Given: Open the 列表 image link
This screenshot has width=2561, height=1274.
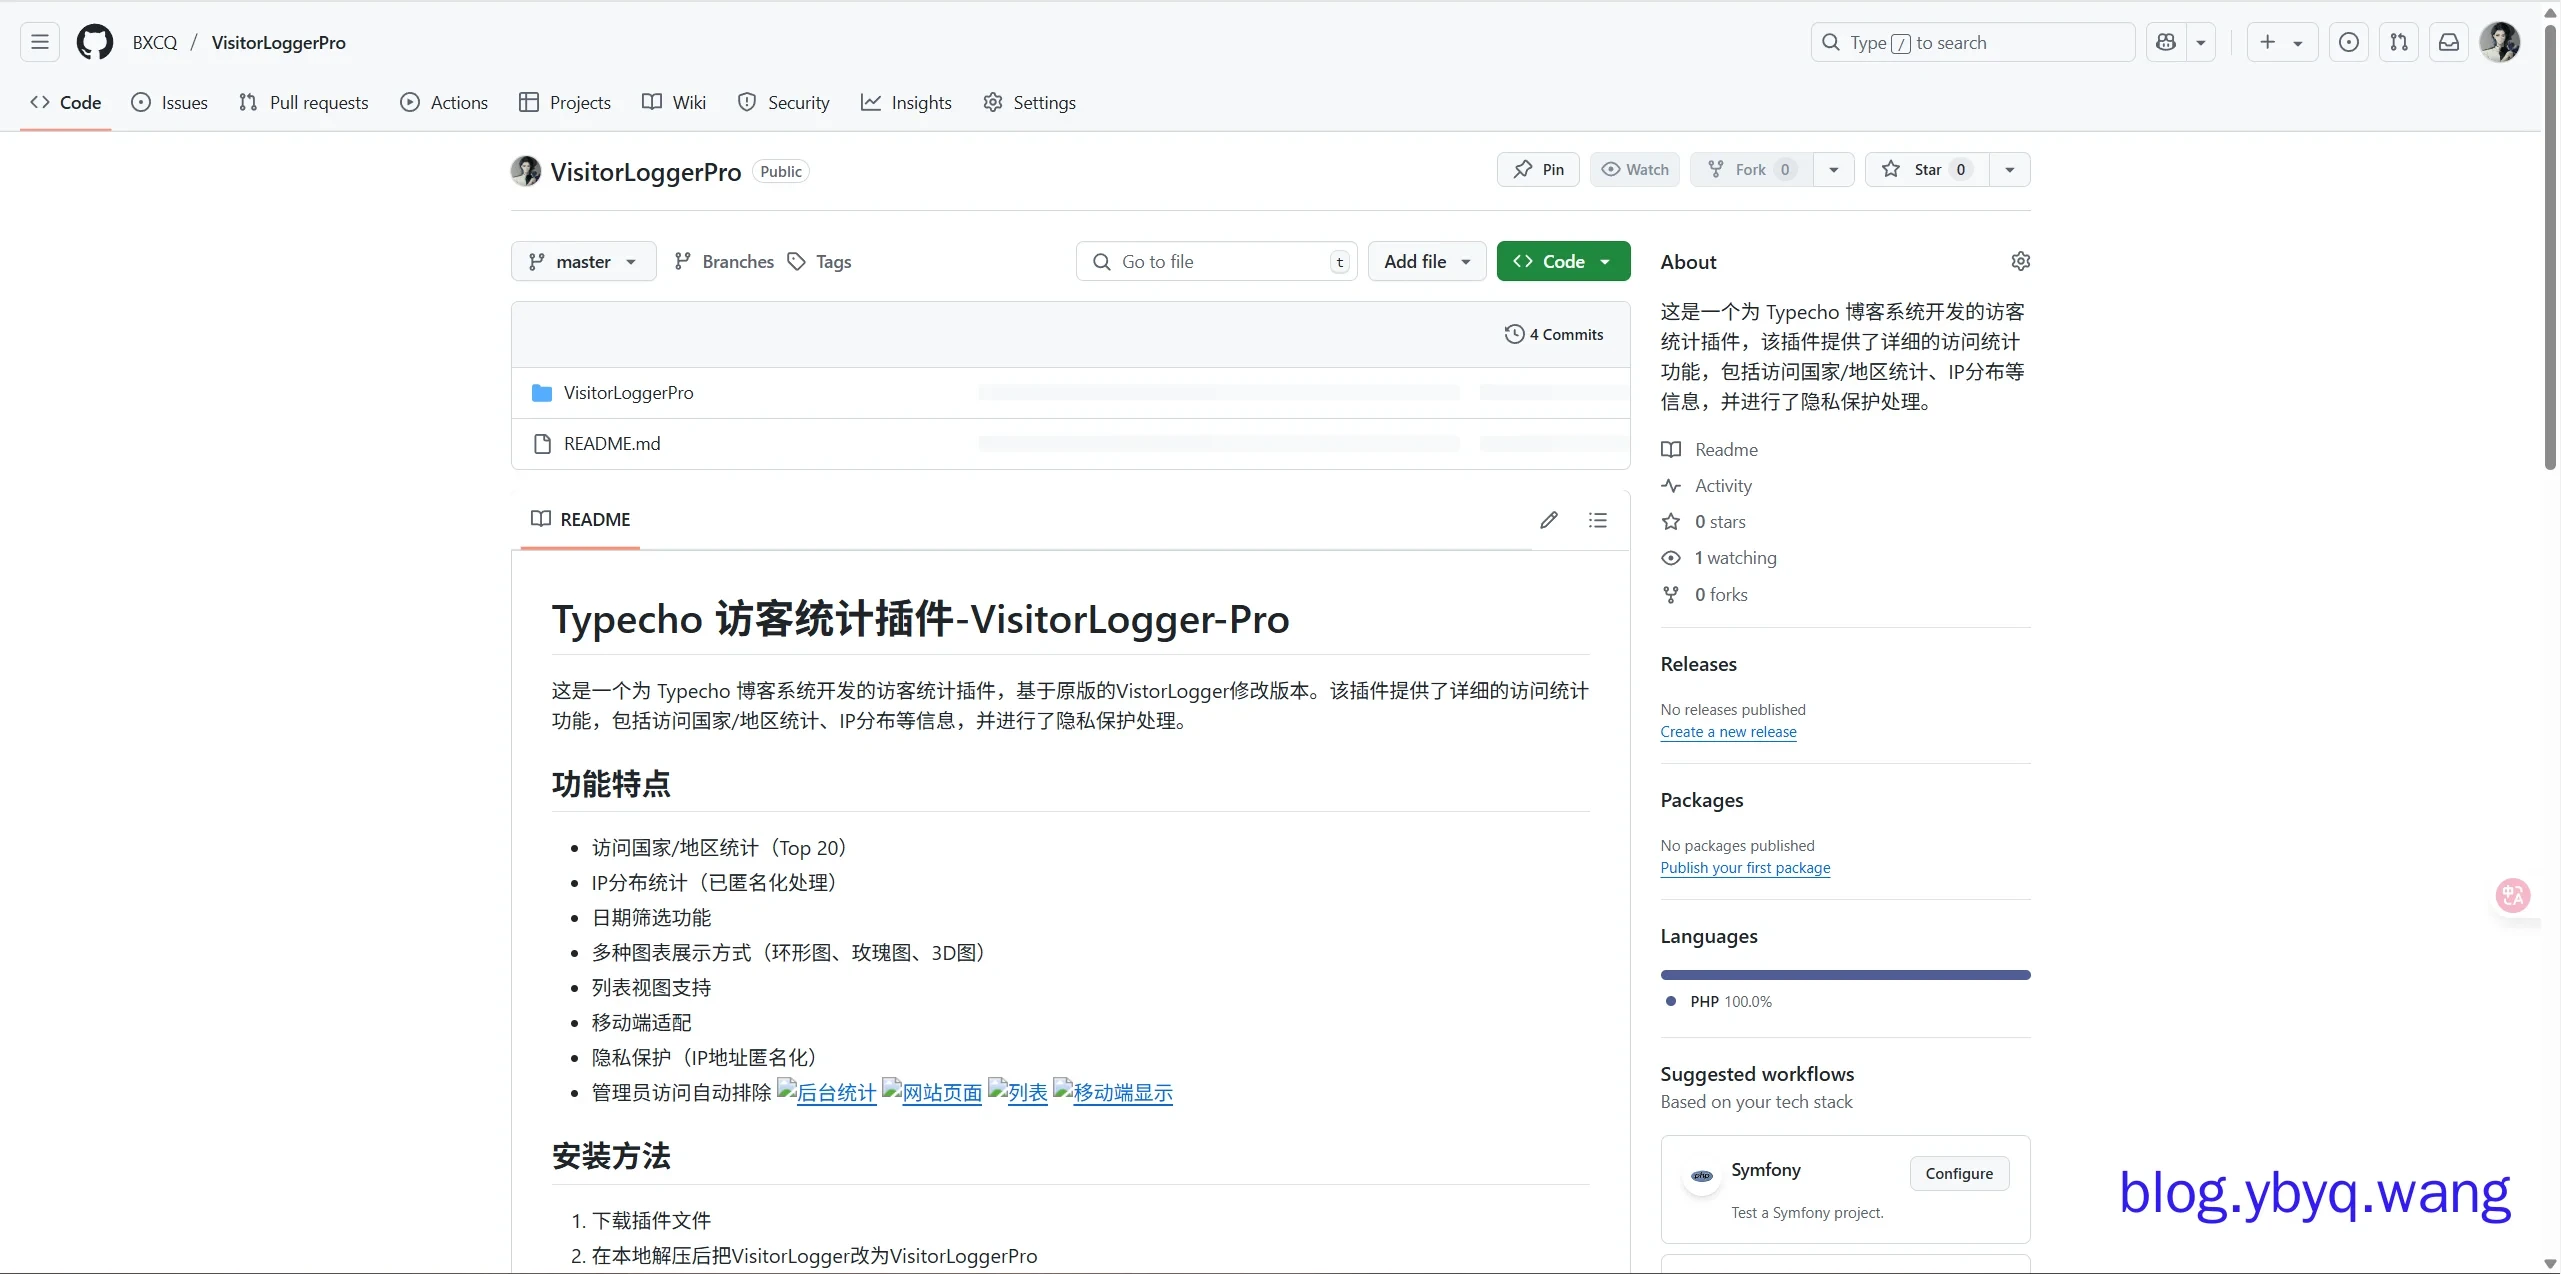Looking at the screenshot, I should pos(1017,1092).
